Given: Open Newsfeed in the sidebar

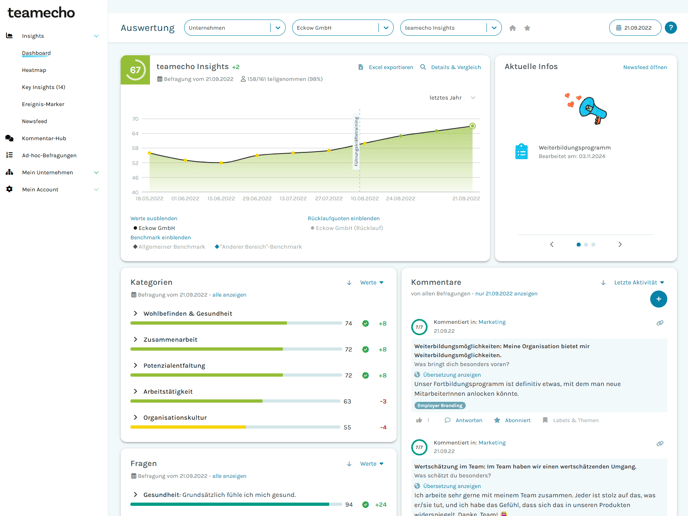Looking at the screenshot, I should point(34,122).
